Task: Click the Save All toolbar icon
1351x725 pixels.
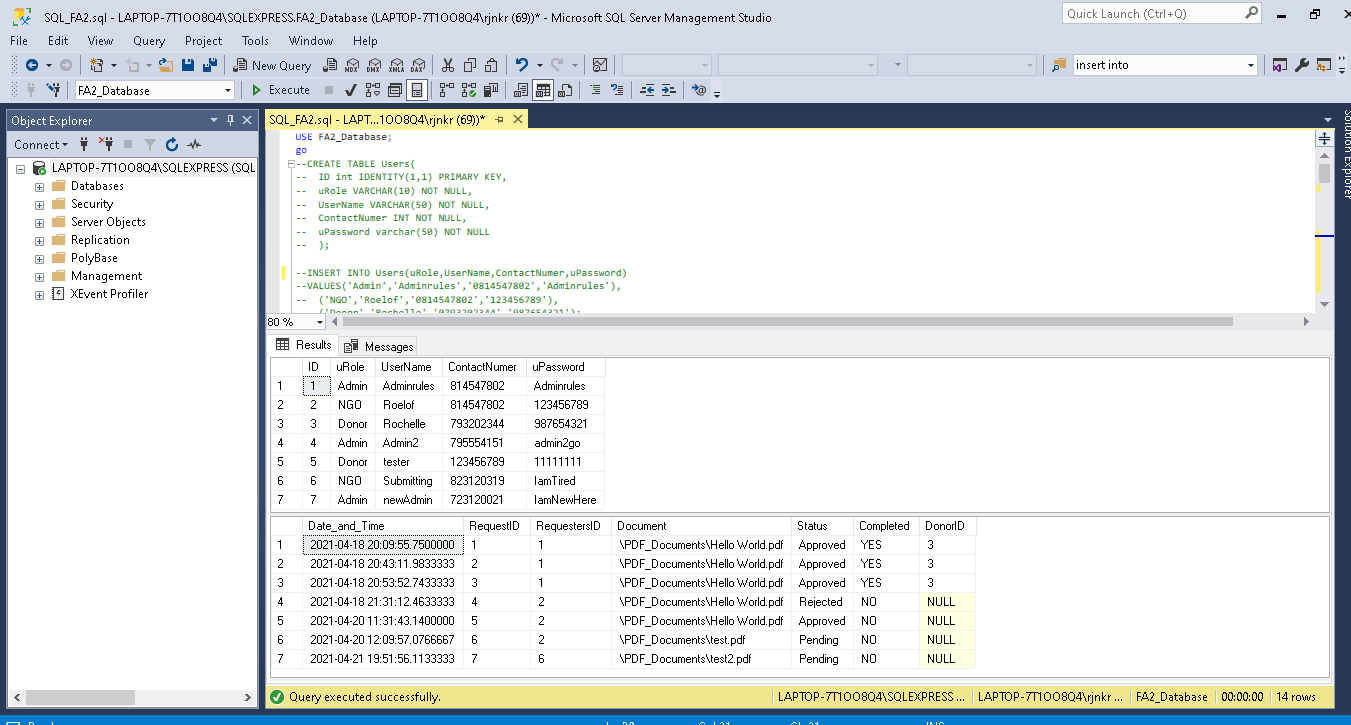Action: tap(210, 65)
